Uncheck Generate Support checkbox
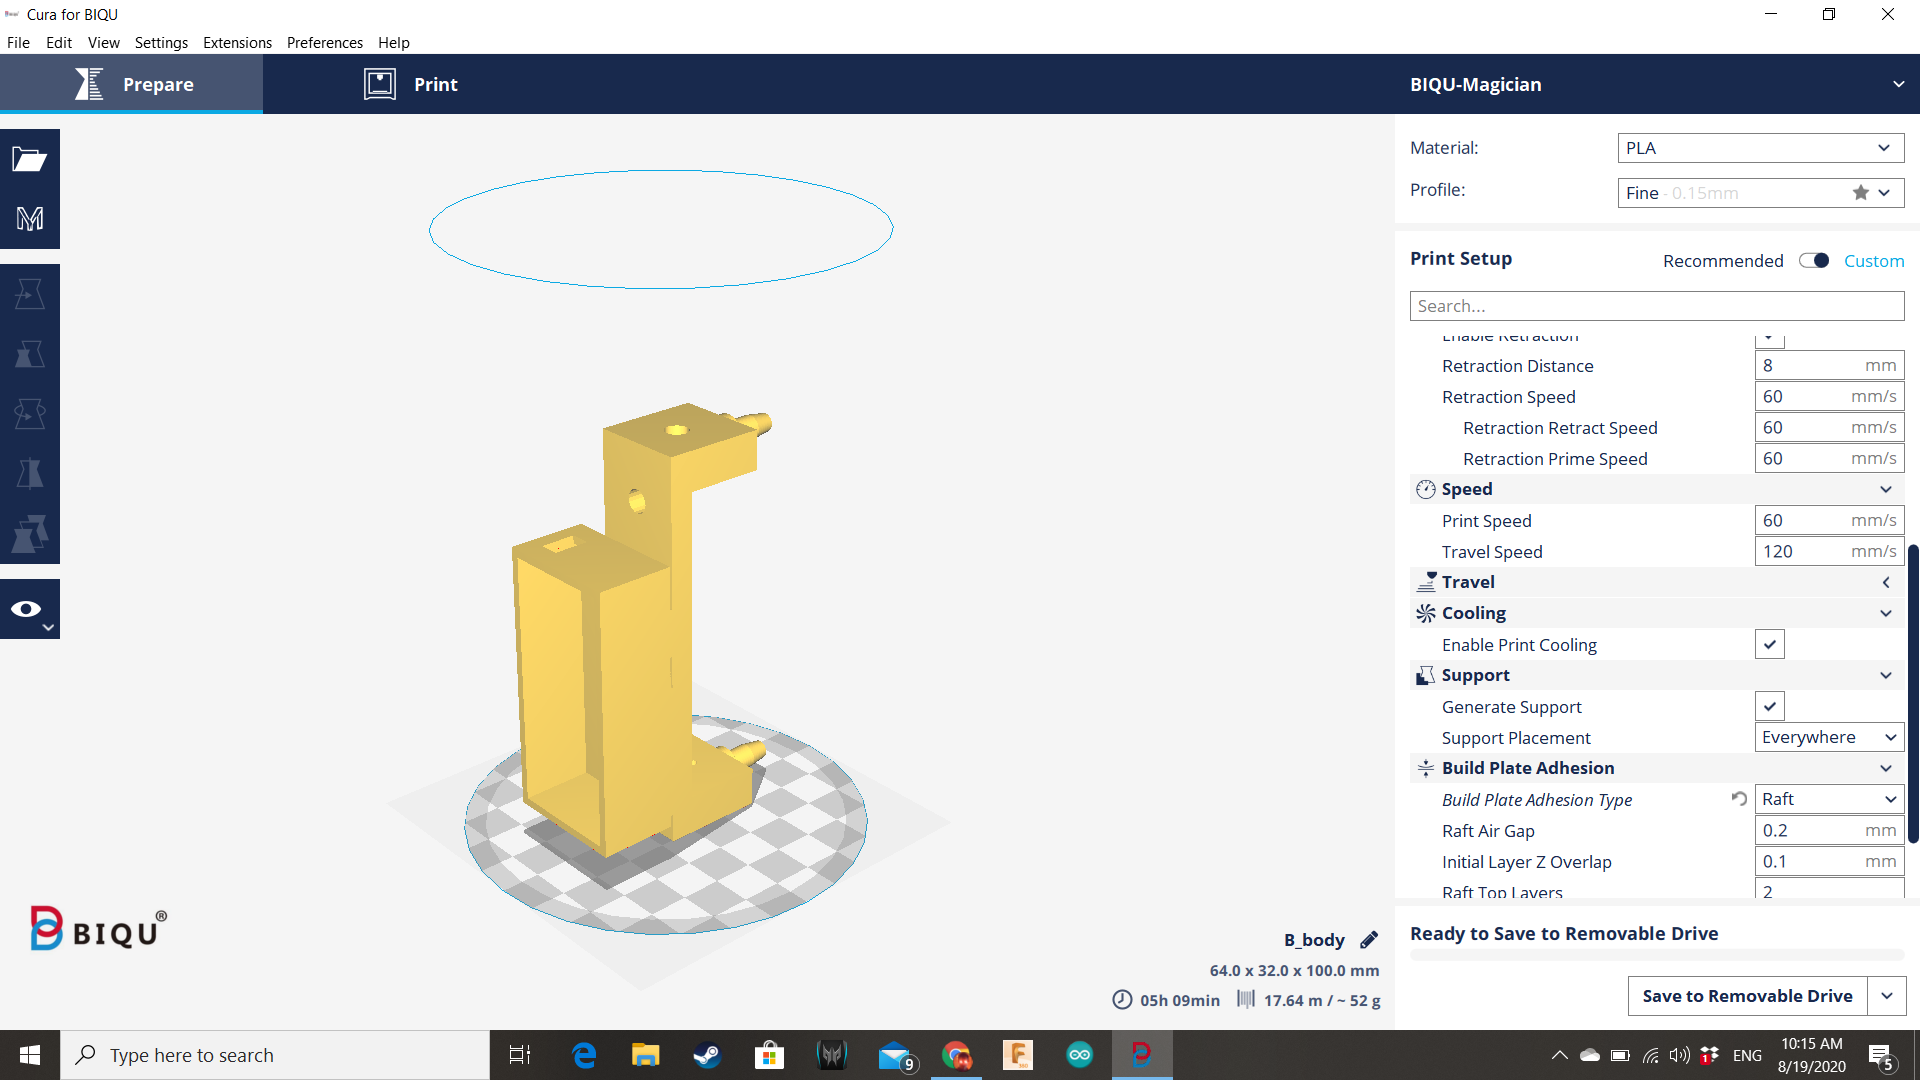 tap(1769, 707)
